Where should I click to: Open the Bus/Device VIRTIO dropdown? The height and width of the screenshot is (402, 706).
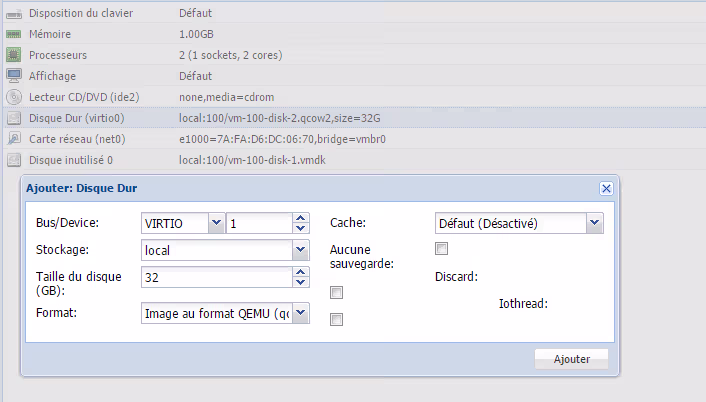216,223
